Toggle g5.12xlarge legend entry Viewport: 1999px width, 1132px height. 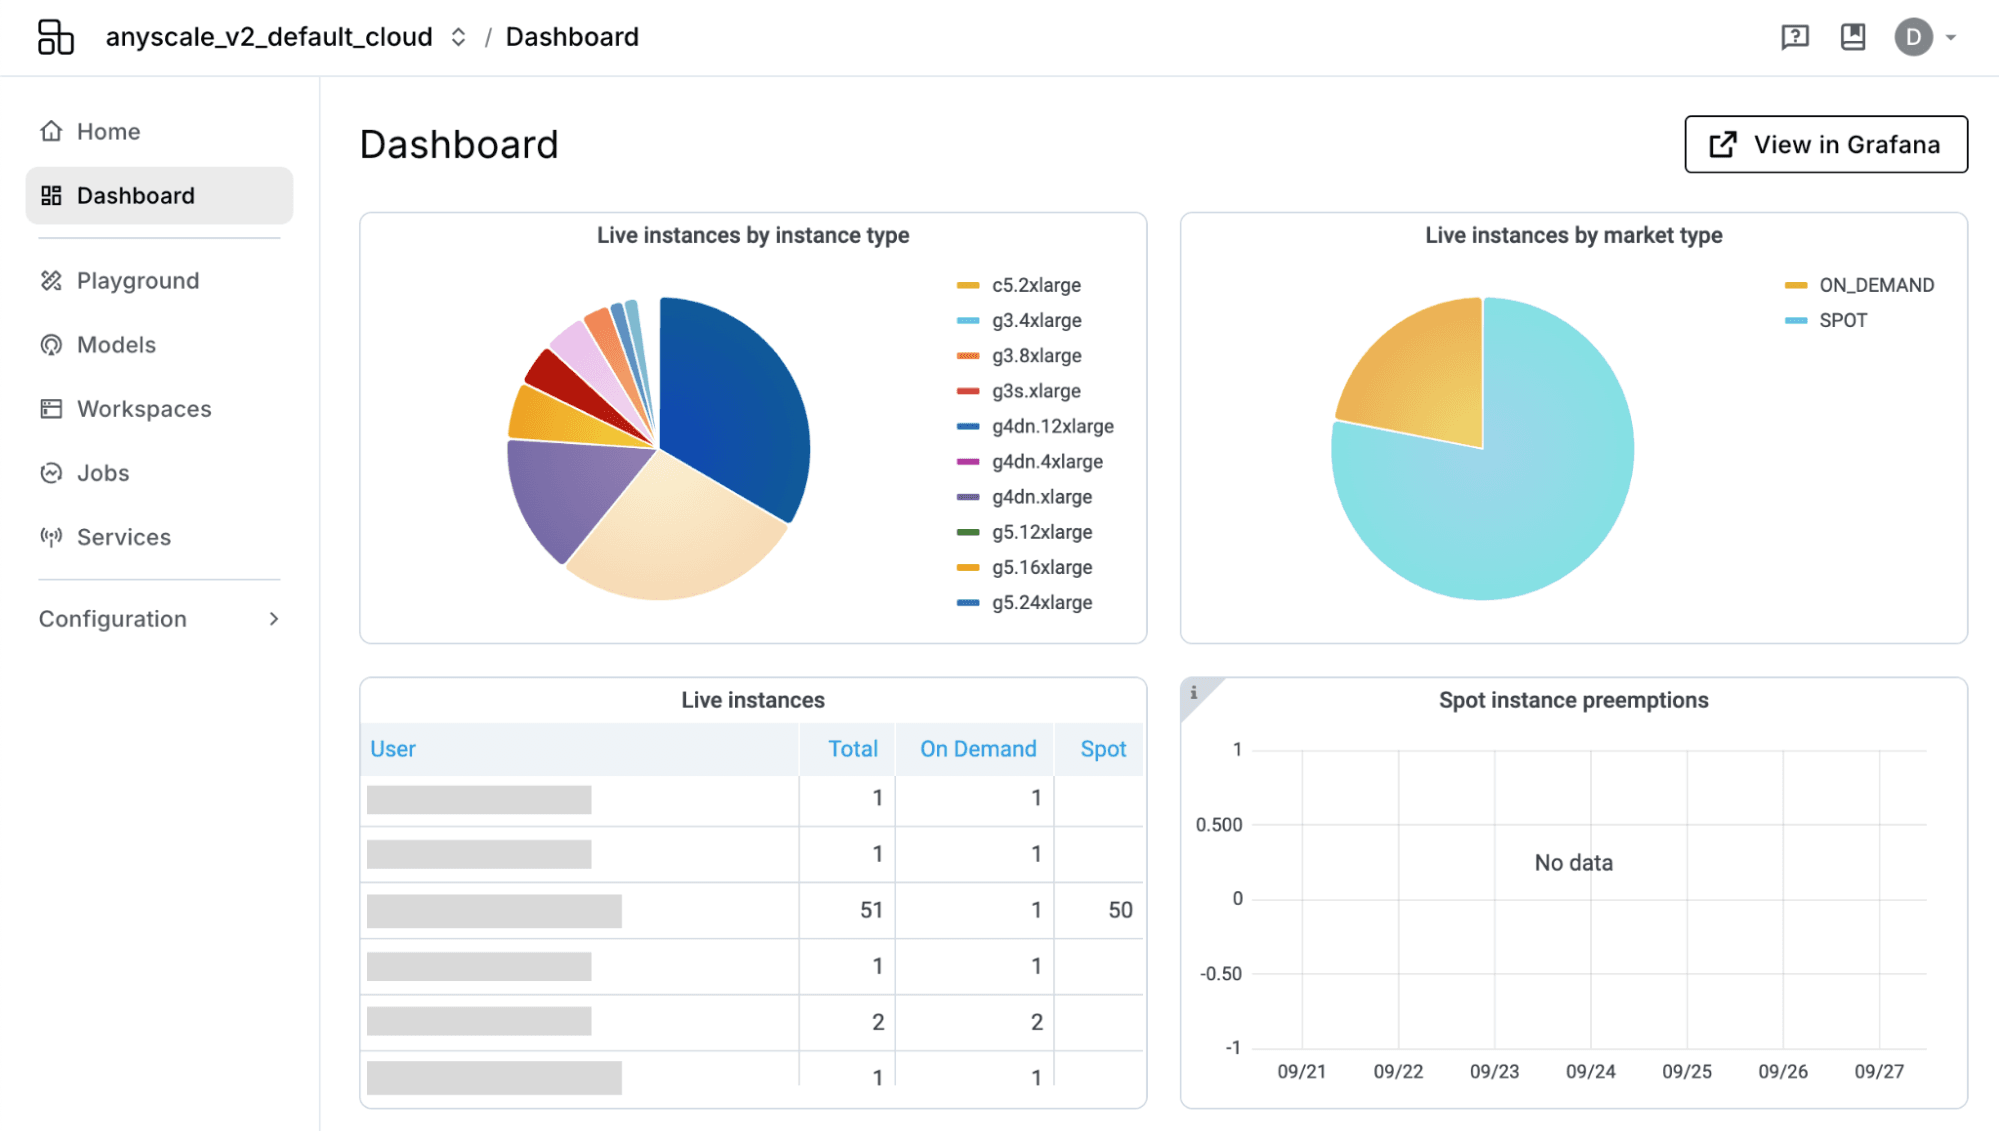[x=1024, y=532]
